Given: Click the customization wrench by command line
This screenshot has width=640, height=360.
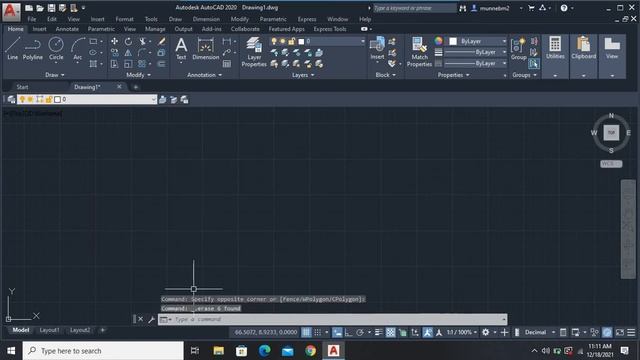Looking at the screenshot, I should [x=151, y=320].
